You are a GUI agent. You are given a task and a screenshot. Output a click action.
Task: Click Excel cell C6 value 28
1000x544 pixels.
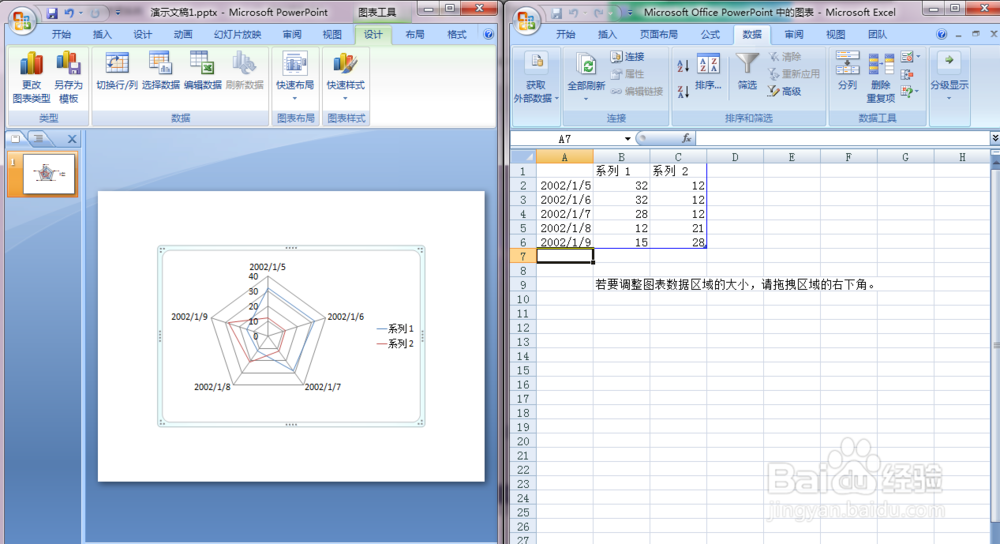click(x=678, y=242)
